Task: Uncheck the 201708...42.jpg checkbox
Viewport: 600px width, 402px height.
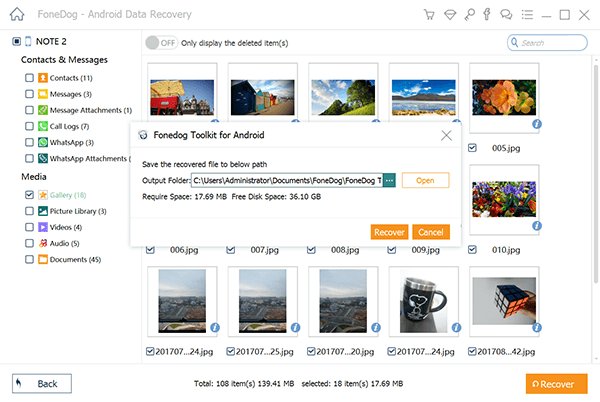Action: tap(472, 352)
